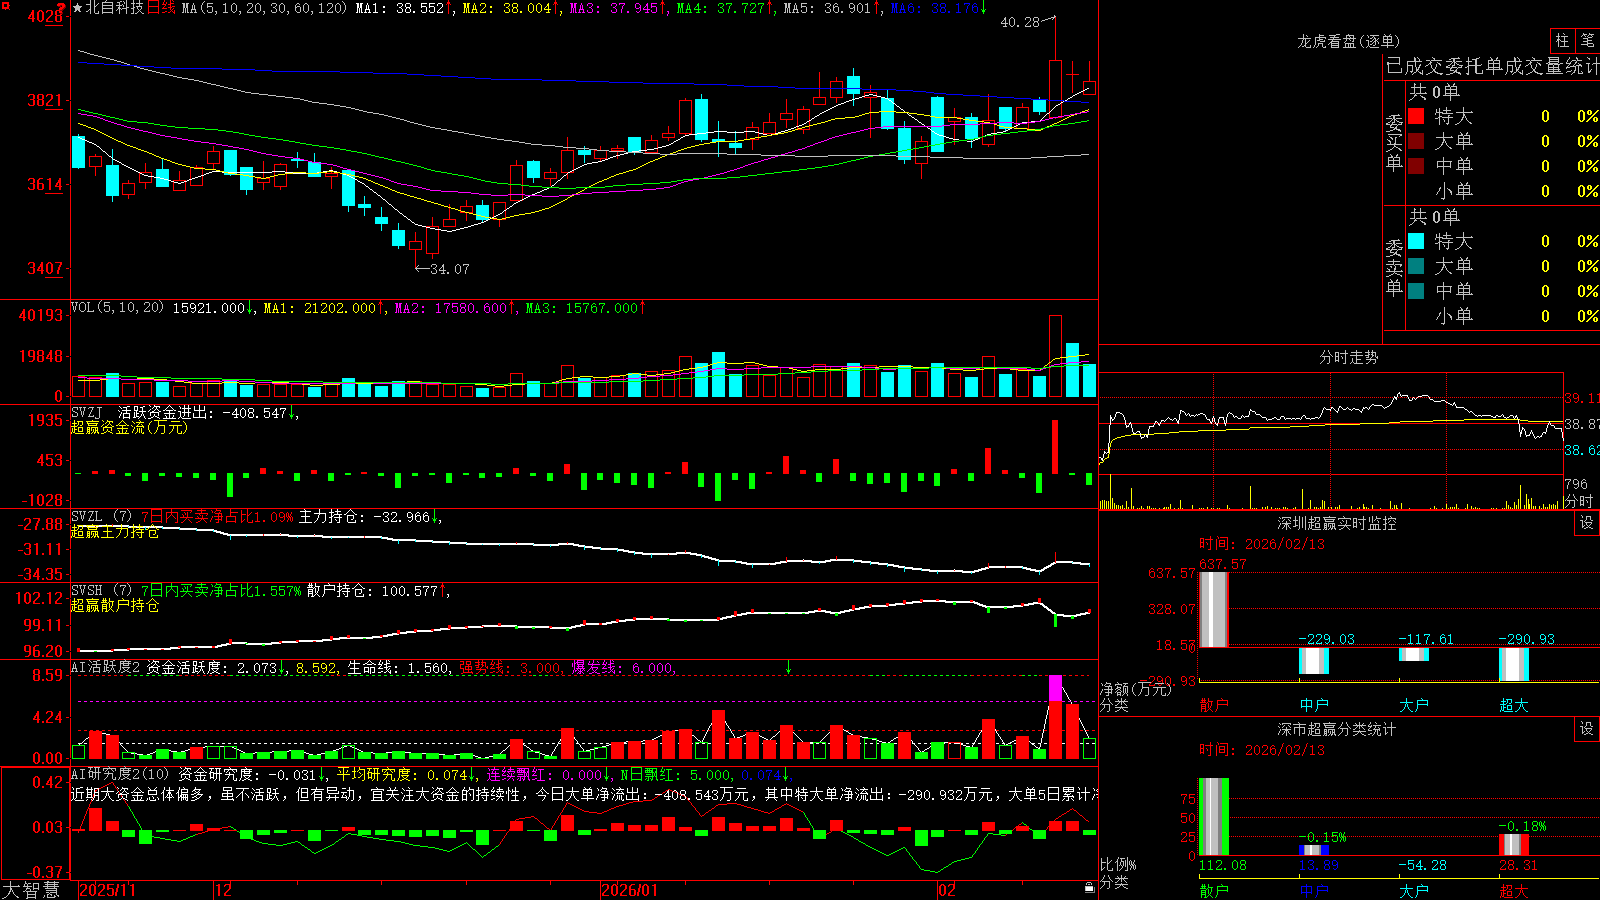The width and height of the screenshot is (1600, 900).
Task: Click the 112.08 value in 分类统计
Action: [x=1223, y=865]
